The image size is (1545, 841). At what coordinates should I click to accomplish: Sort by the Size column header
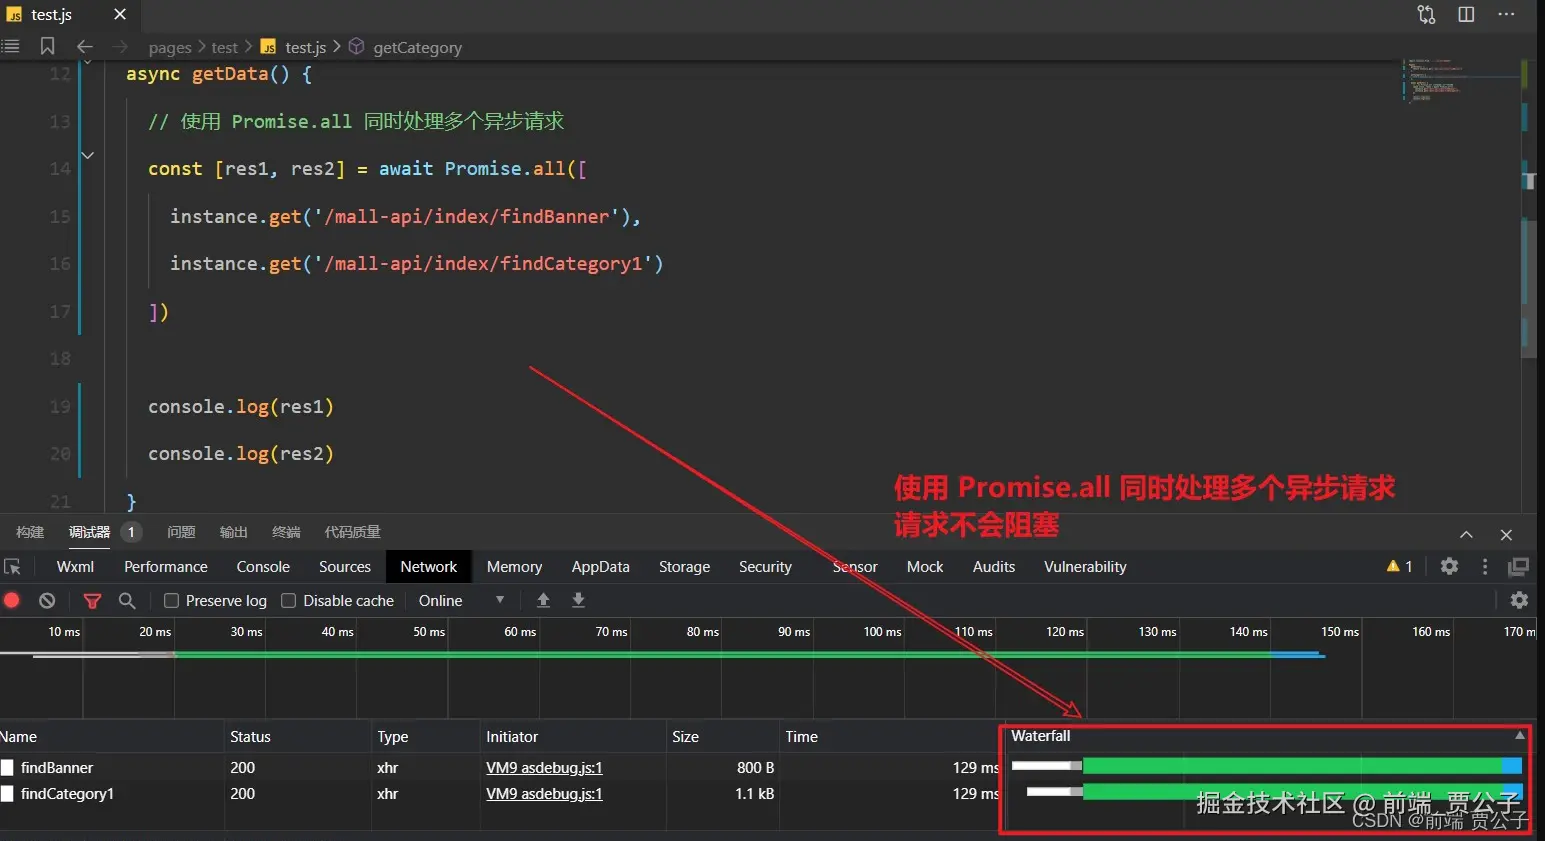[723, 737]
